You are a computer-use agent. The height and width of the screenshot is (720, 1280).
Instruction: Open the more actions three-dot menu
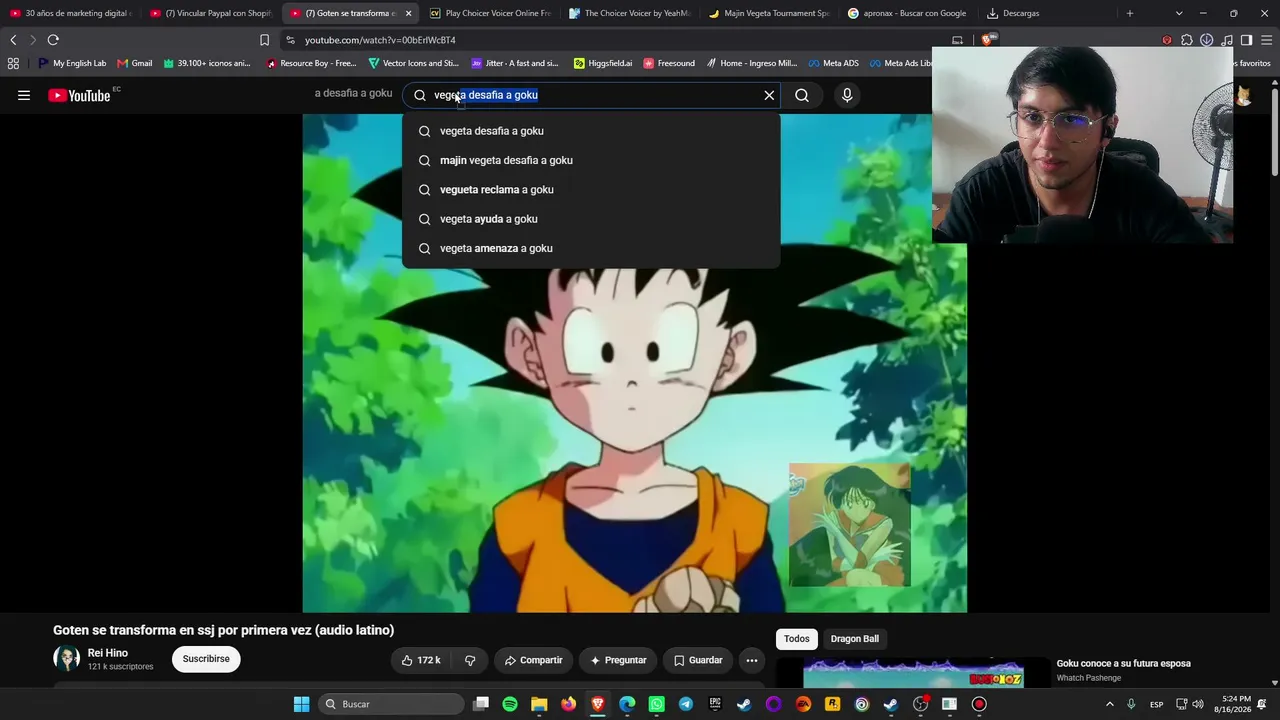[752, 660]
